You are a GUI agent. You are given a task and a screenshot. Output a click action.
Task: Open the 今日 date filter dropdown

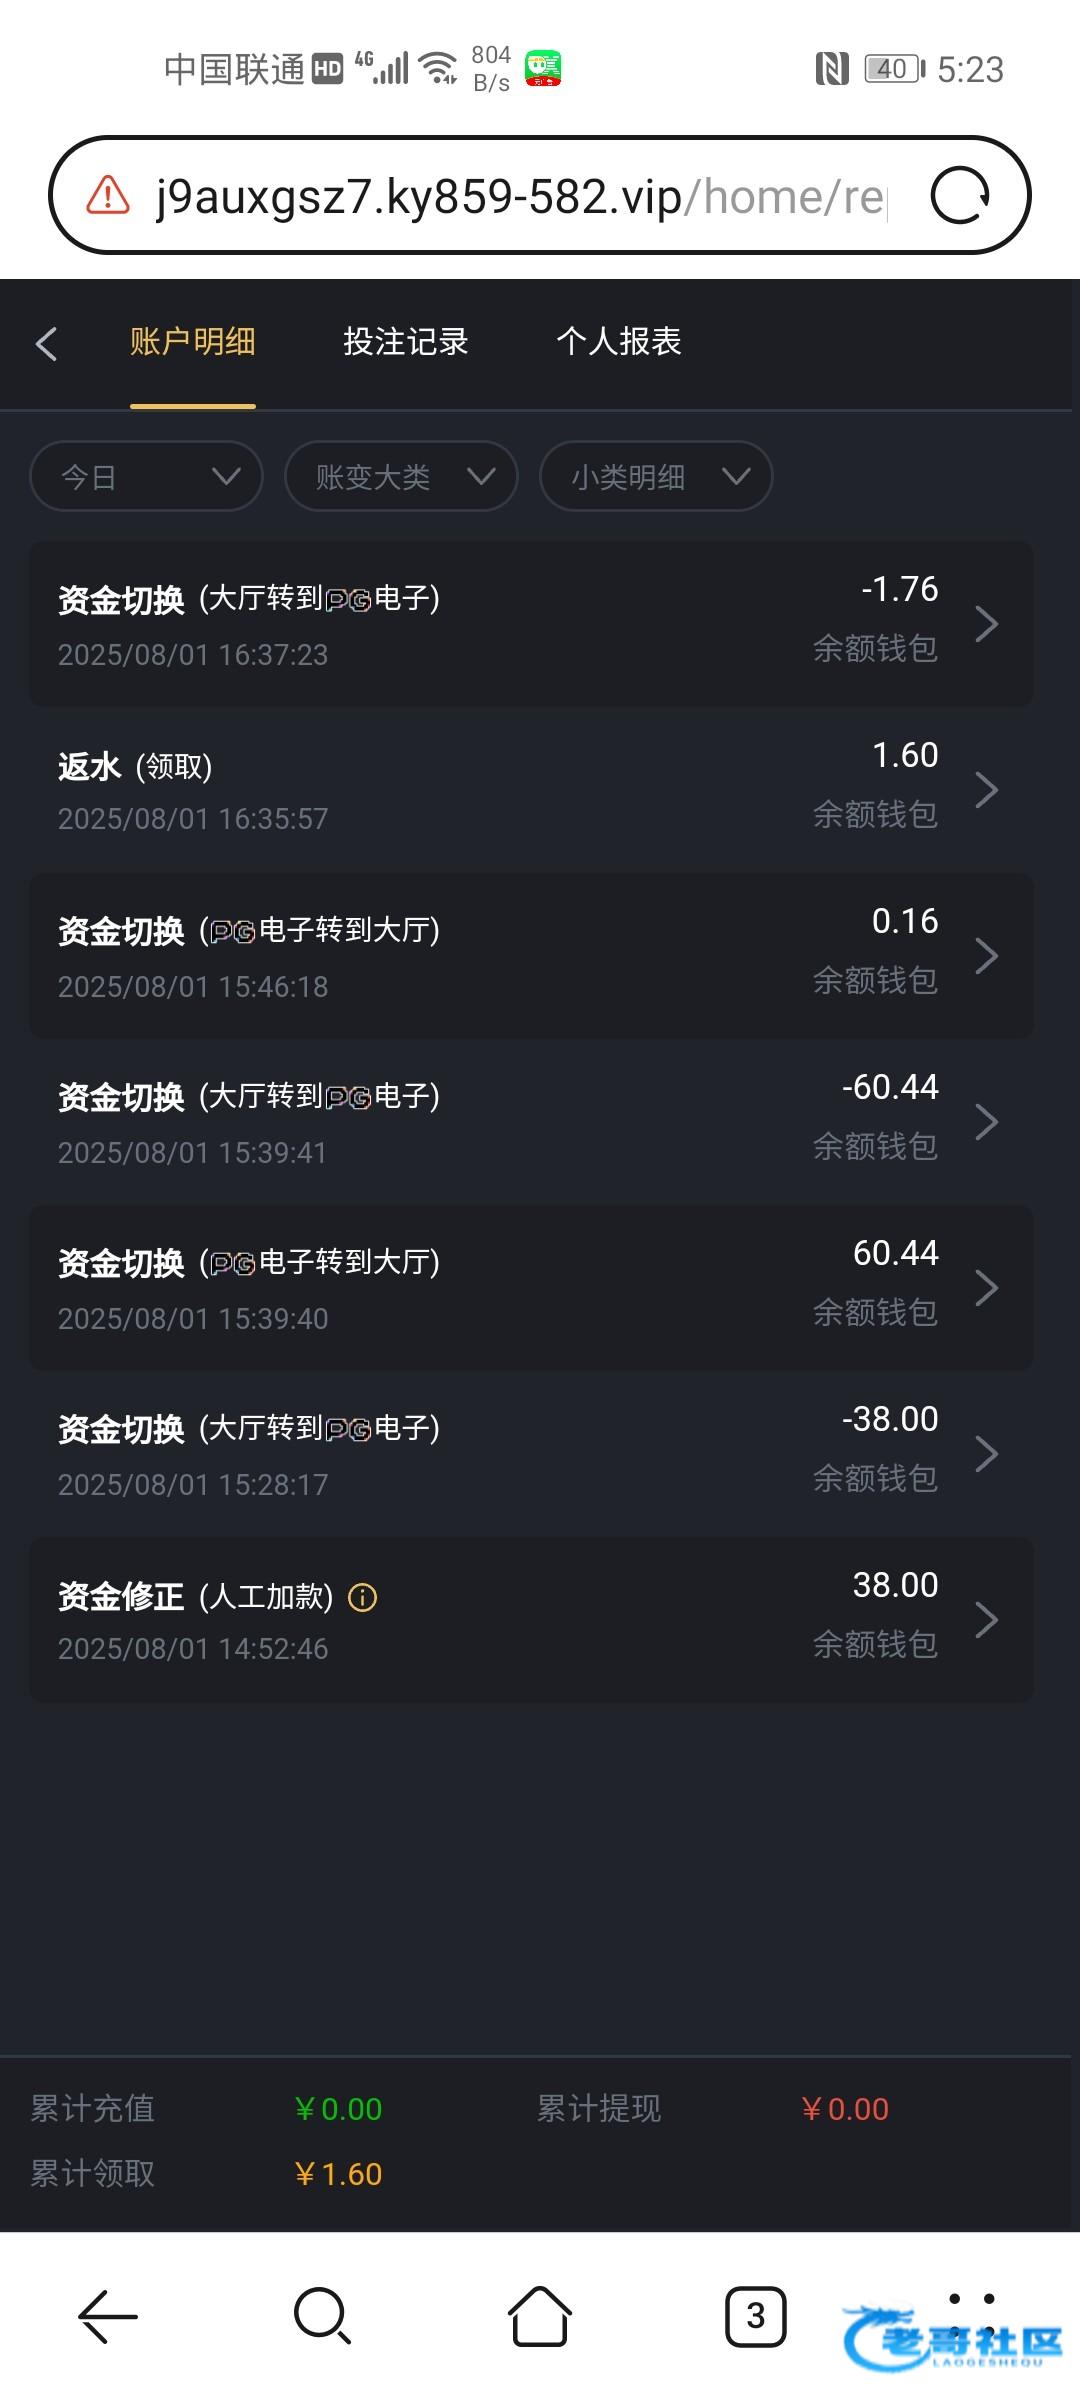point(146,476)
